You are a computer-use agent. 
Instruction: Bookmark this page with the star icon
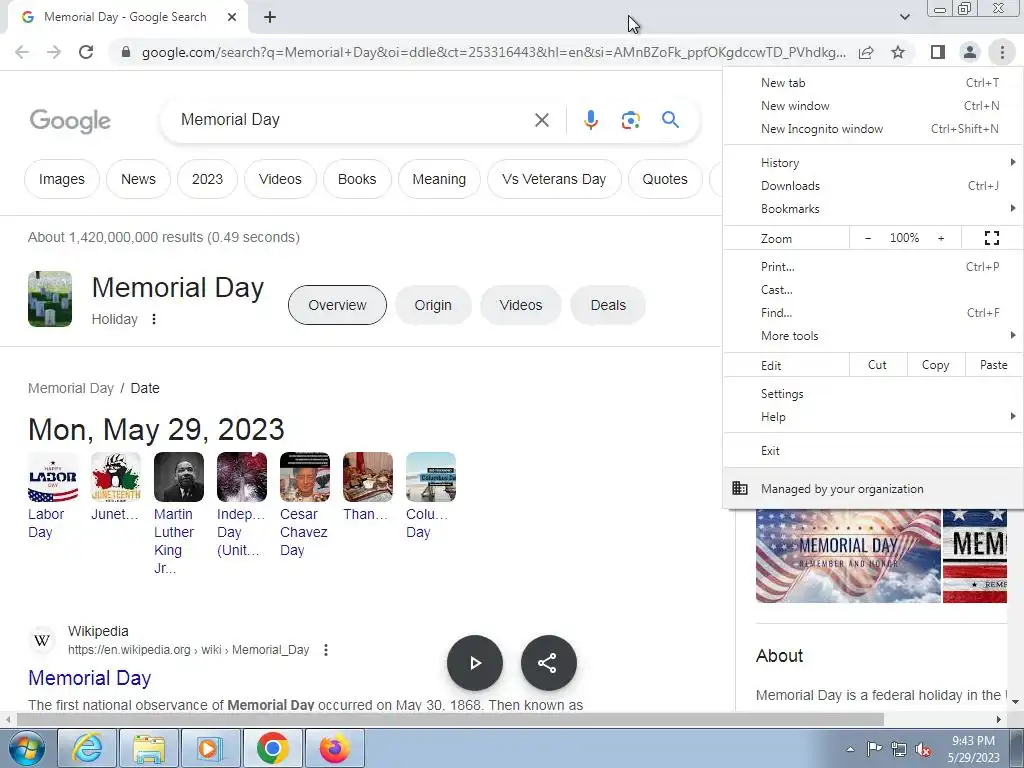[x=898, y=52]
